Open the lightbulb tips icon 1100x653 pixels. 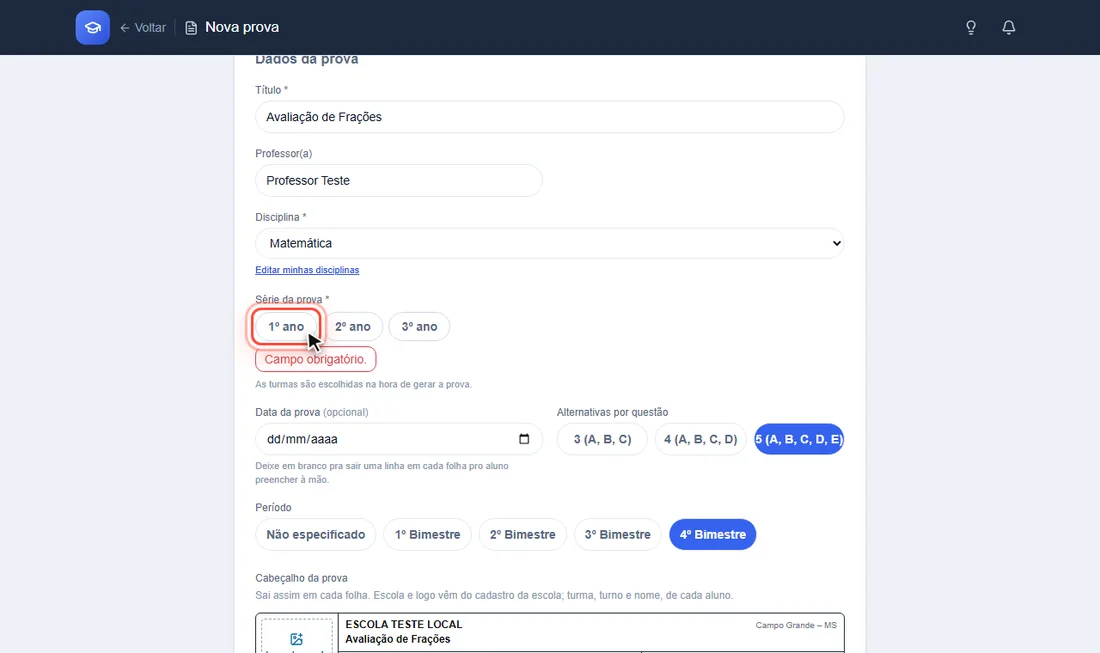click(x=971, y=27)
